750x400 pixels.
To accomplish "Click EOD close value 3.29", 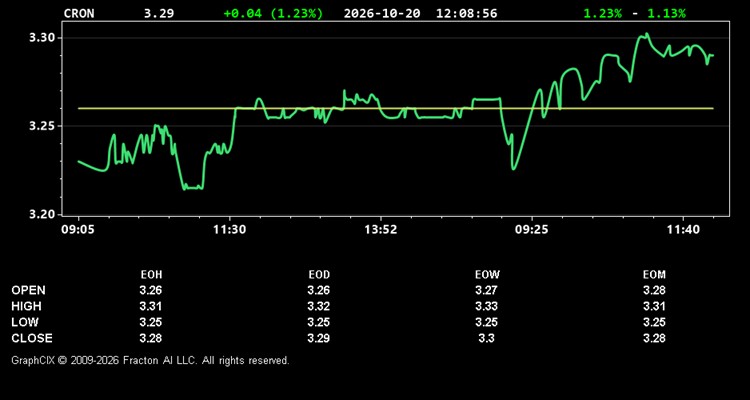I will 319,338.
